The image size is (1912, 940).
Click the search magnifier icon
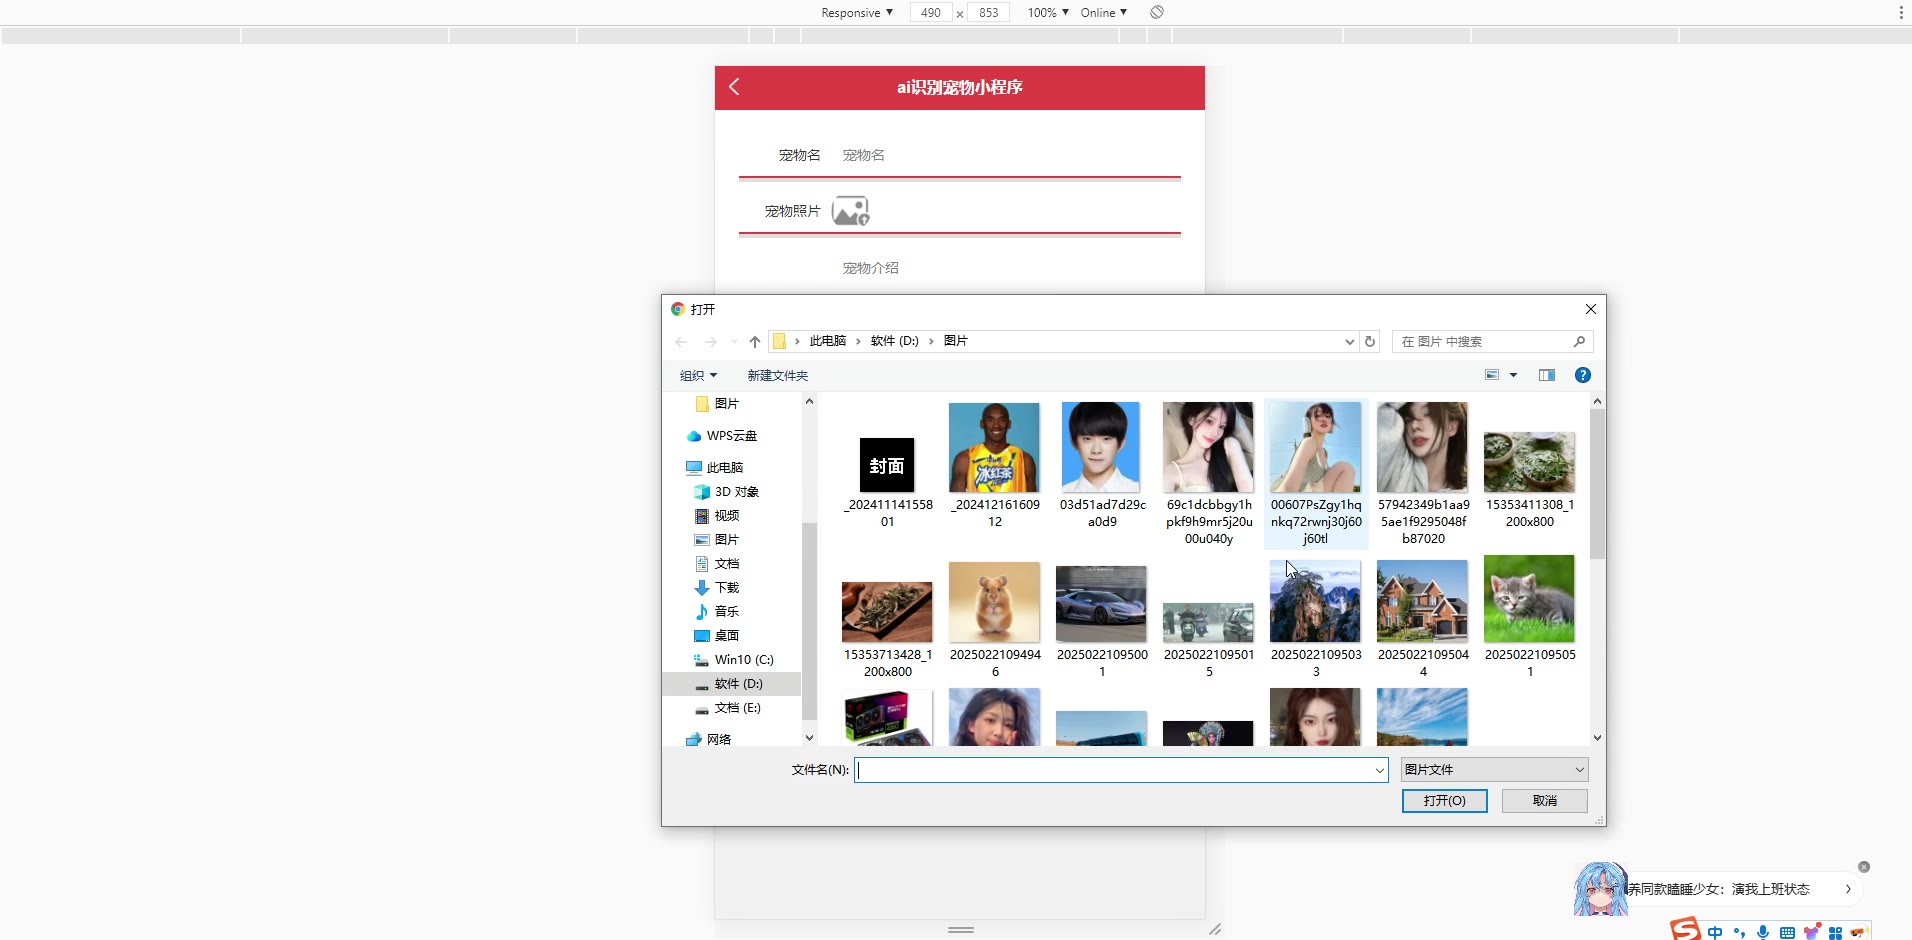[1580, 342]
